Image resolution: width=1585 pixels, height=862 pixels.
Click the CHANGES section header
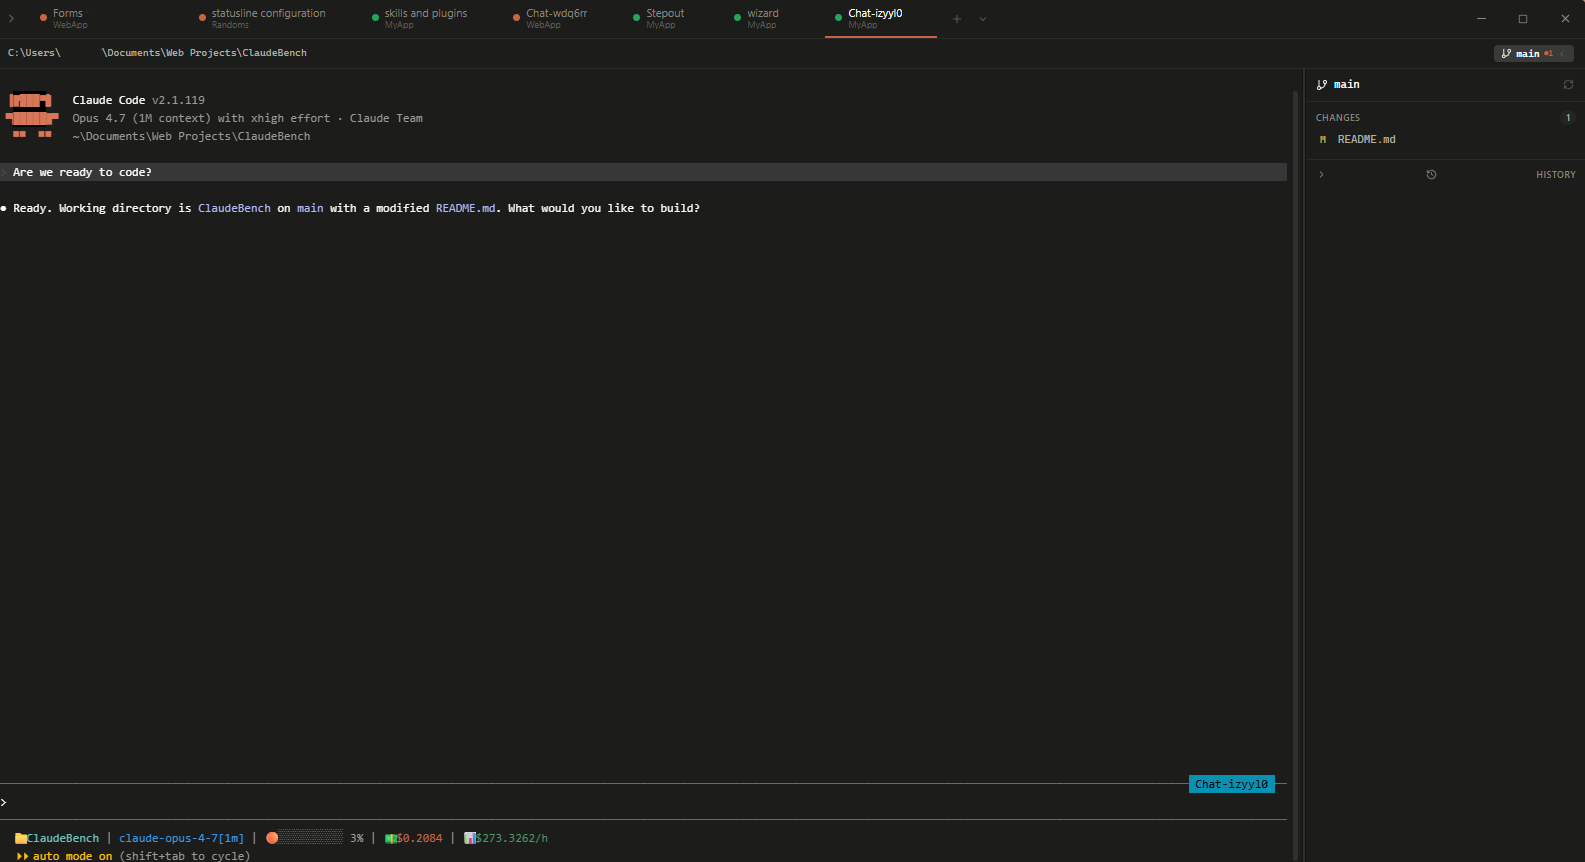click(1338, 118)
